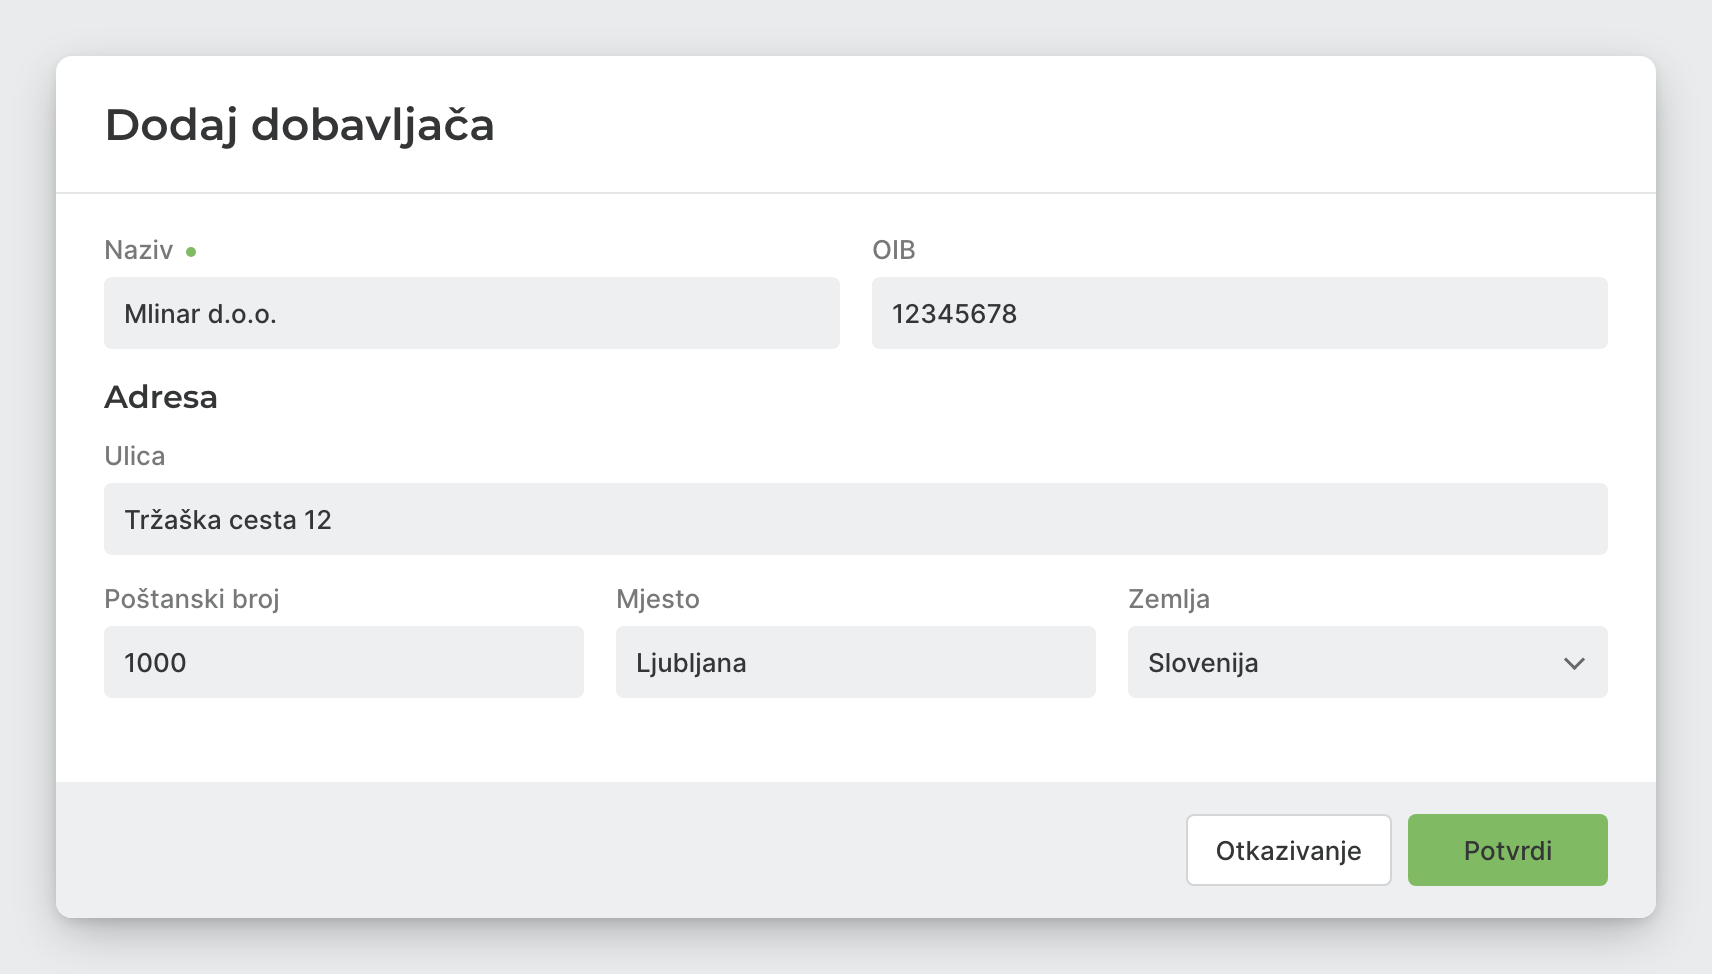Image resolution: width=1712 pixels, height=974 pixels.
Task: Click the Dodaj dobavljača dialog title
Action: [x=300, y=126]
